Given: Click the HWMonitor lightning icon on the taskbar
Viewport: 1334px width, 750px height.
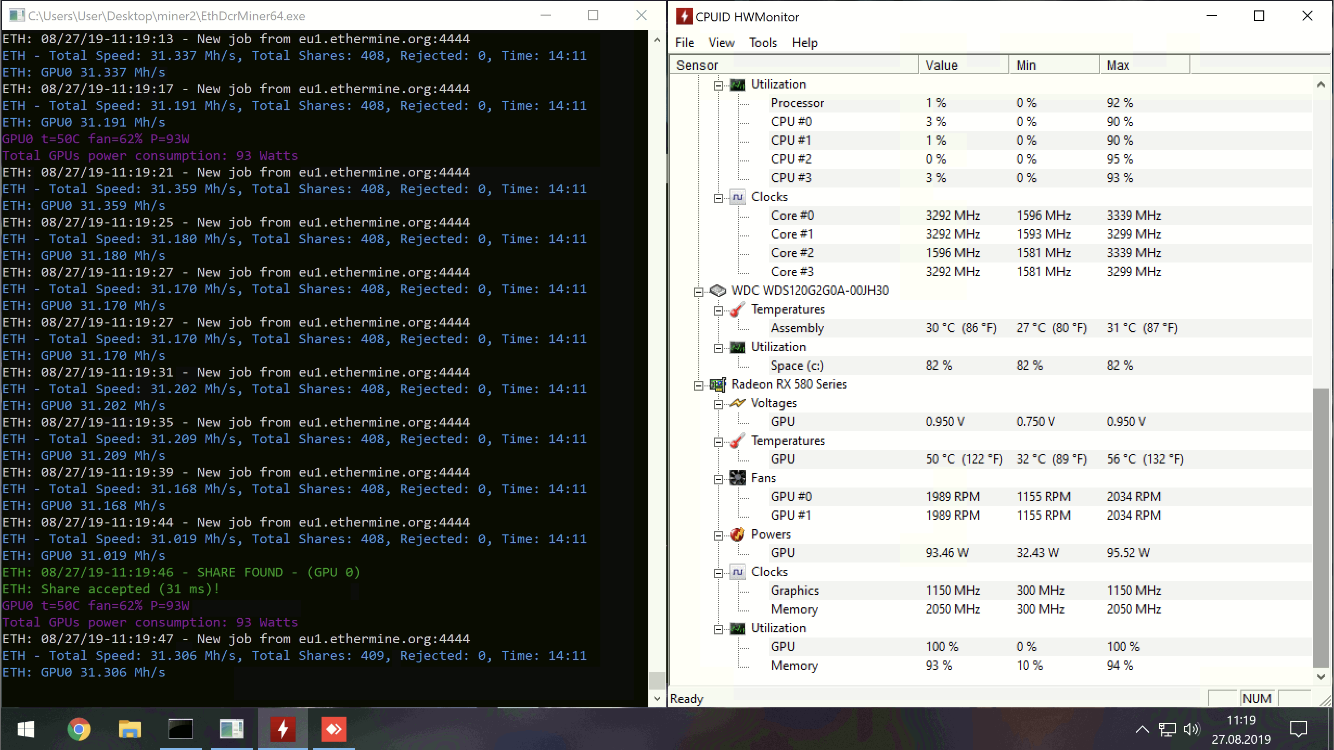Looking at the screenshot, I should pyautogui.click(x=282, y=729).
